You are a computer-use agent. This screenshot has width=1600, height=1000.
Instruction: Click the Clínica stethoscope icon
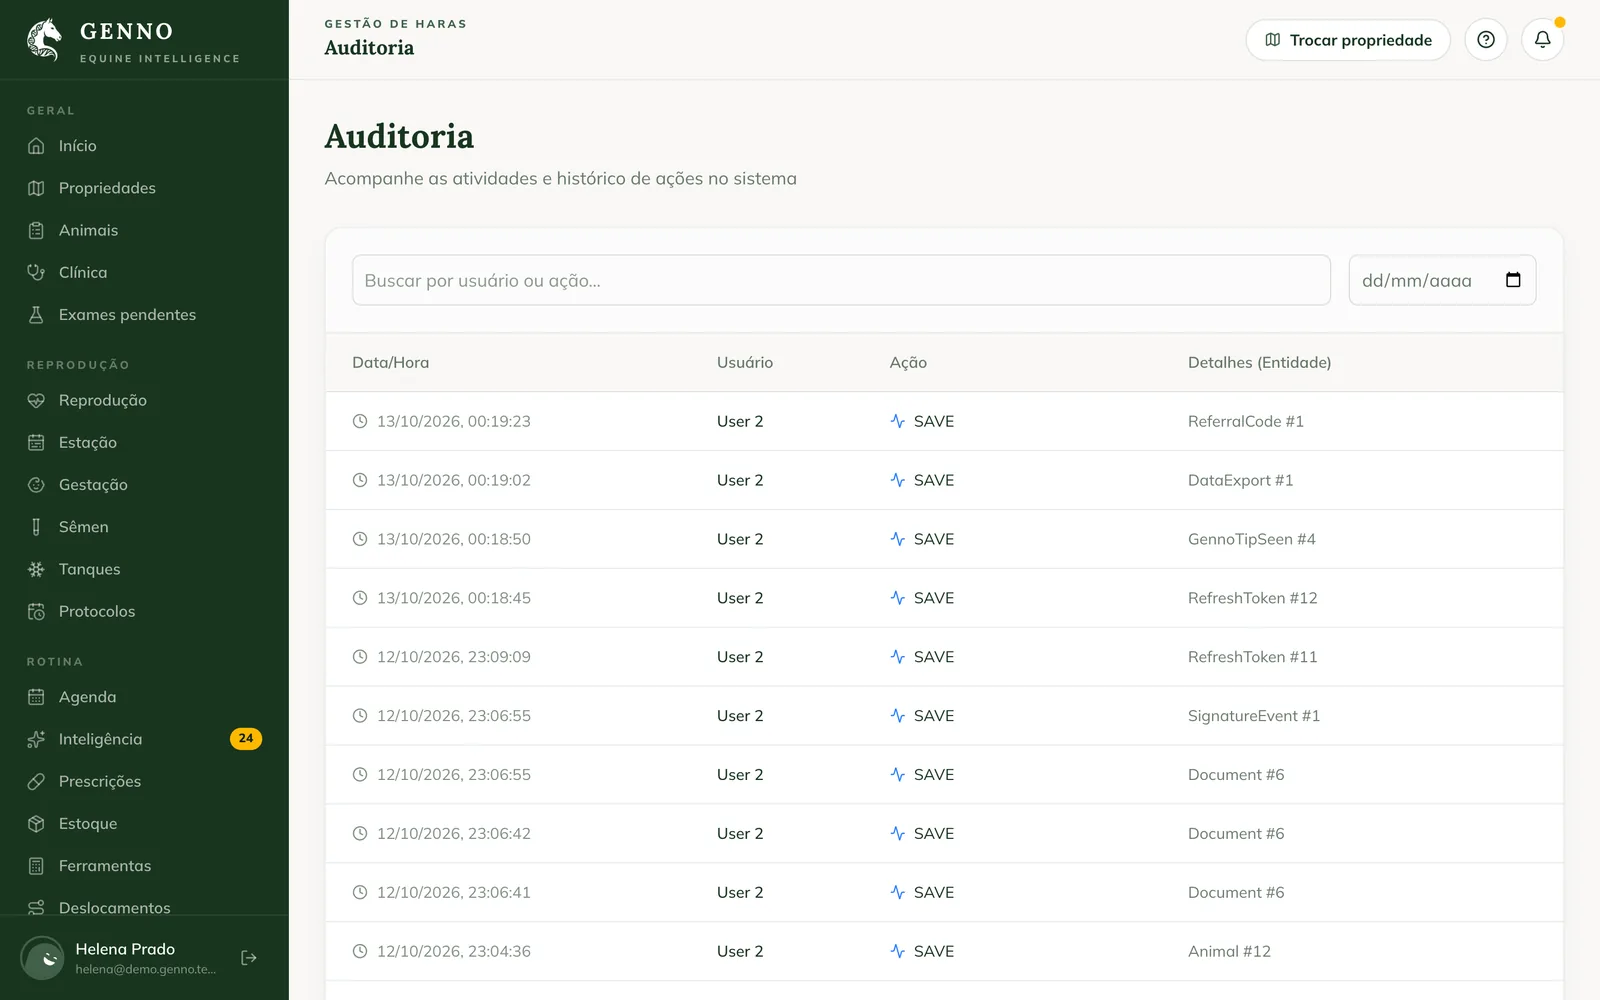36,272
